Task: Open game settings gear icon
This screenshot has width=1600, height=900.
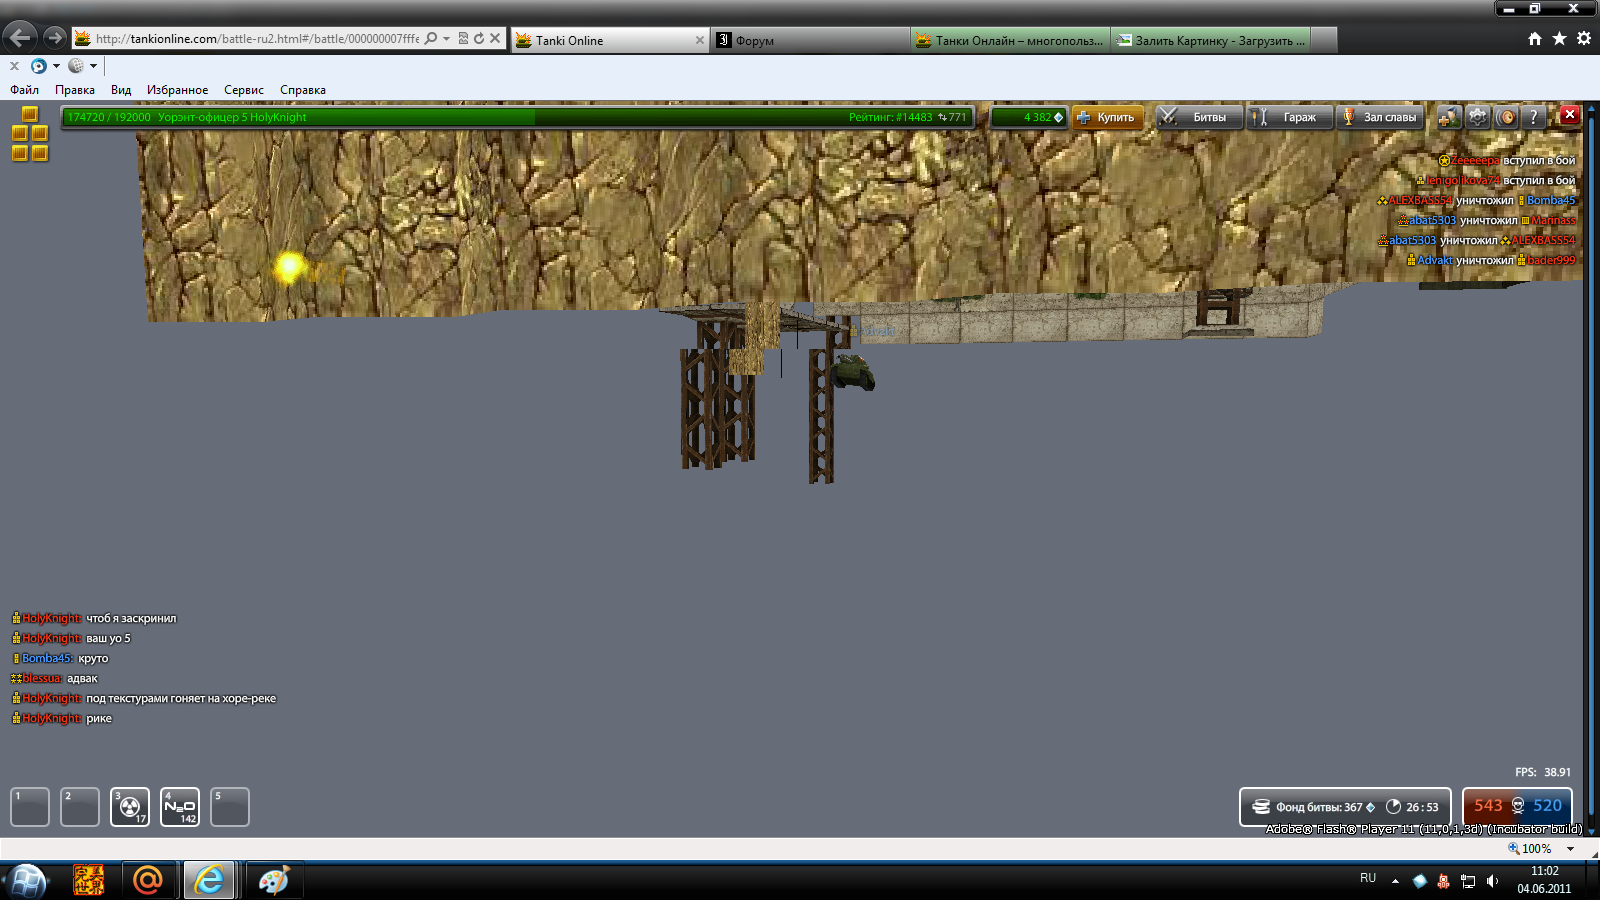Action: [x=1478, y=117]
